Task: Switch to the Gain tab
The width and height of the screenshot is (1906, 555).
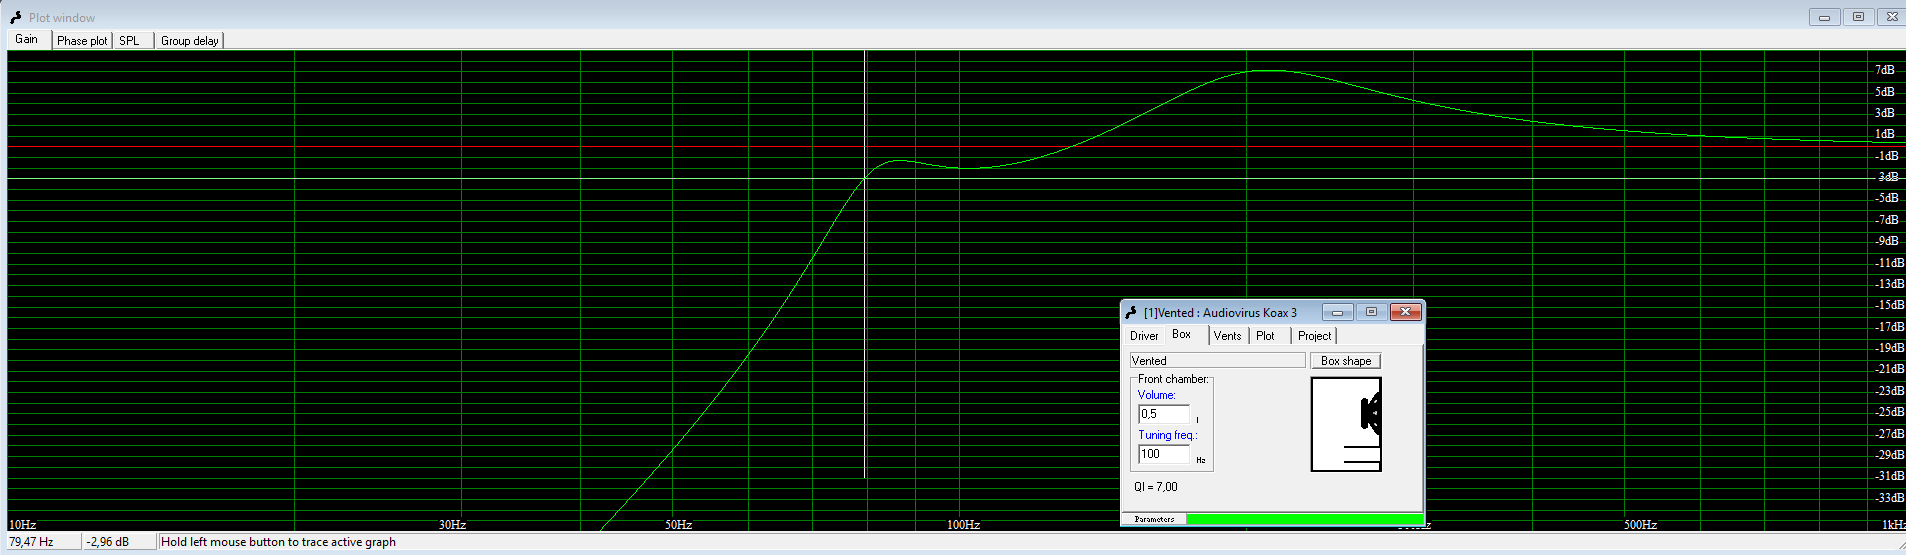Action: tap(27, 39)
